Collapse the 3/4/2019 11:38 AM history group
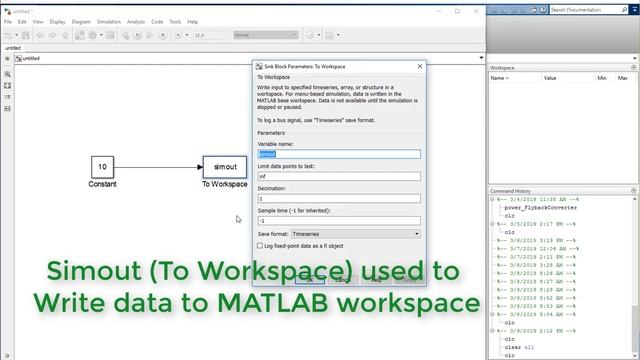Image resolution: width=640 pixels, height=360 pixels. (492, 200)
